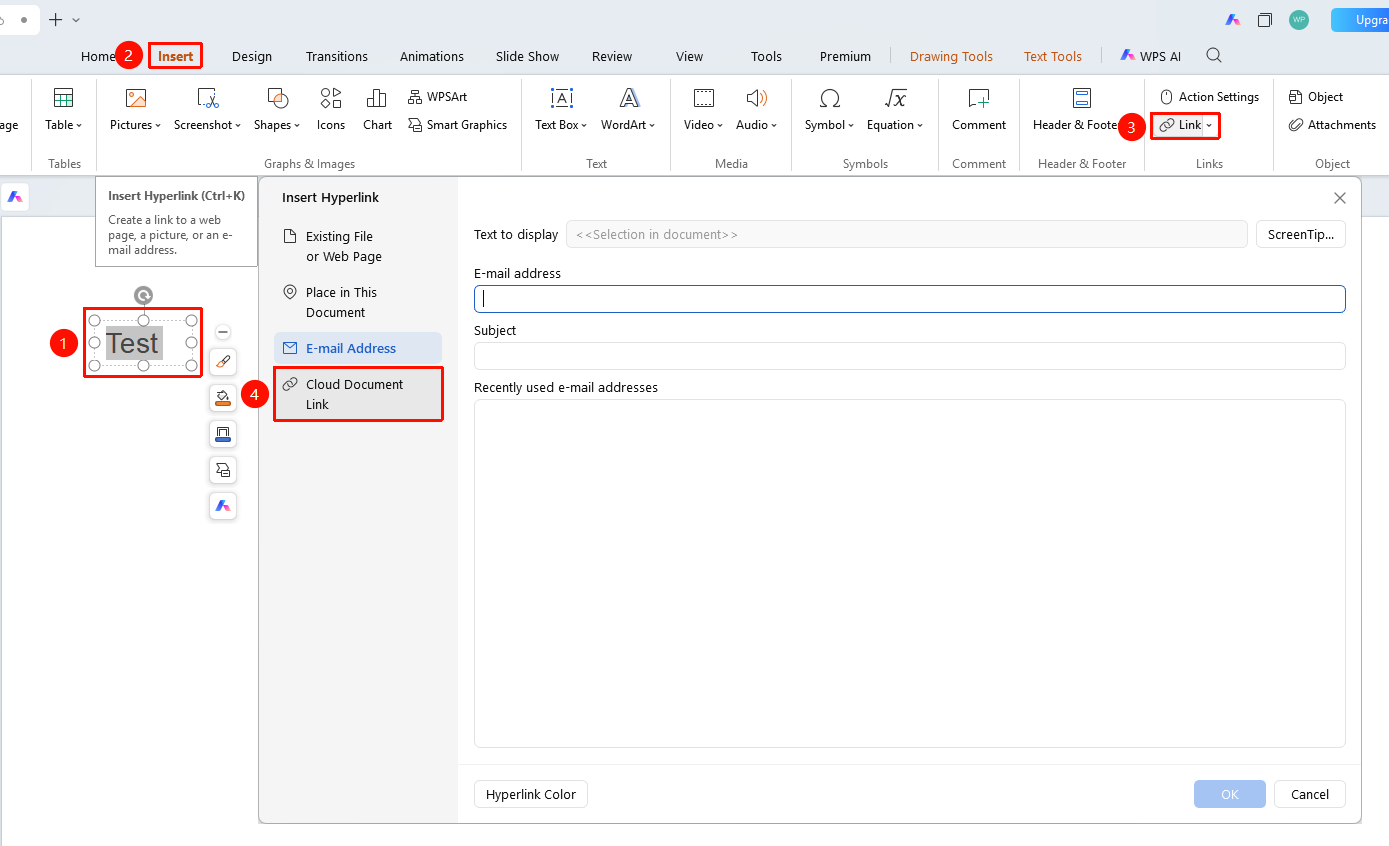Go to the Animations tab
Screen dimensions: 1389x846
432,56
